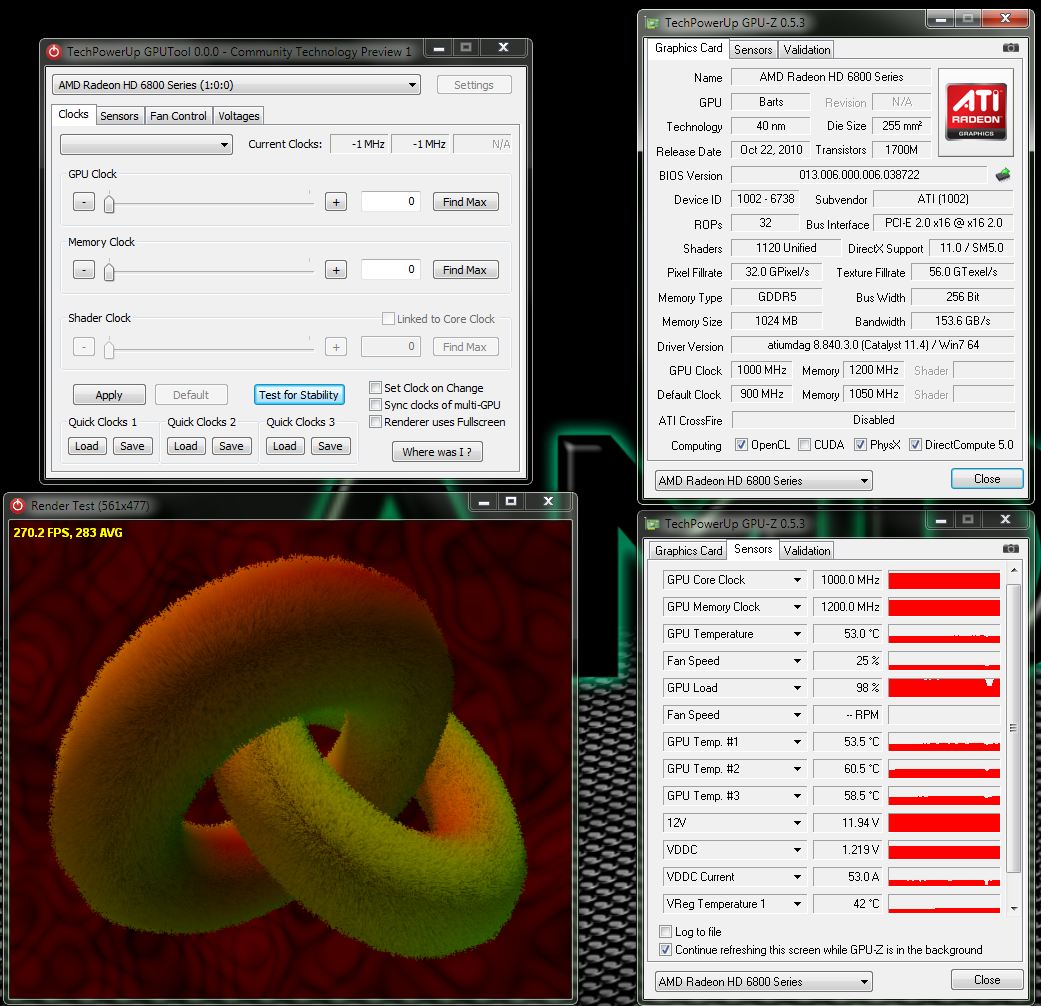Screen dimensions: 1041x1006
Task: Enable Log to file in Sensors window
Action: tap(665, 932)
